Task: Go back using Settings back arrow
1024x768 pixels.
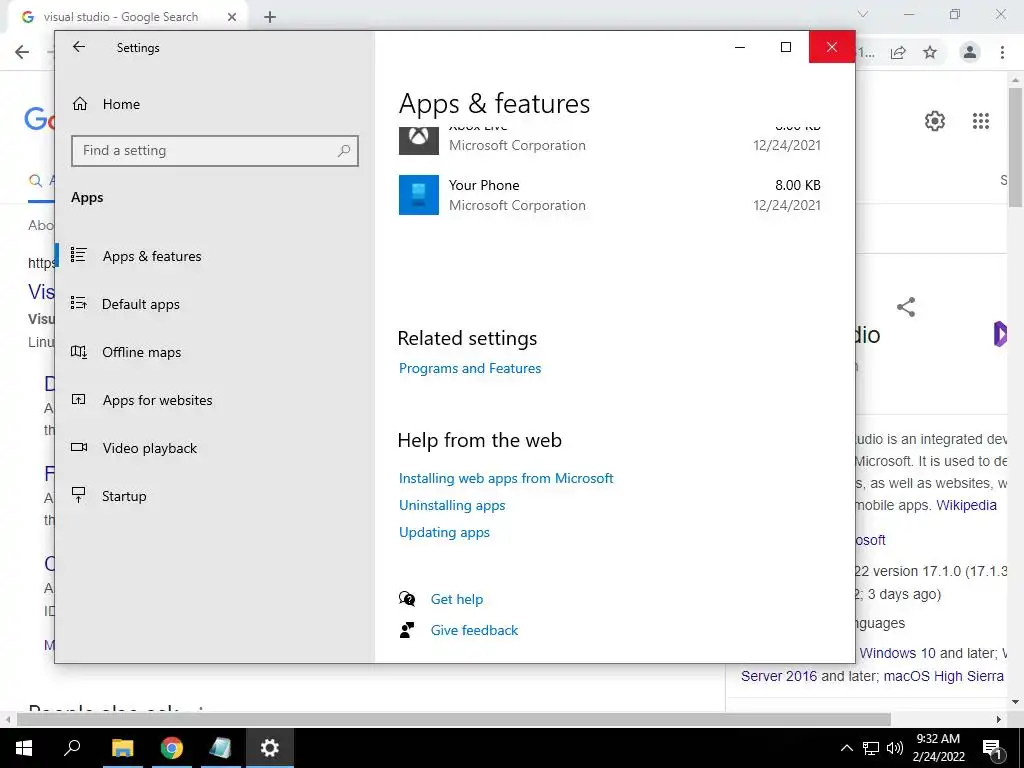Action: click(x=79, y=47)
